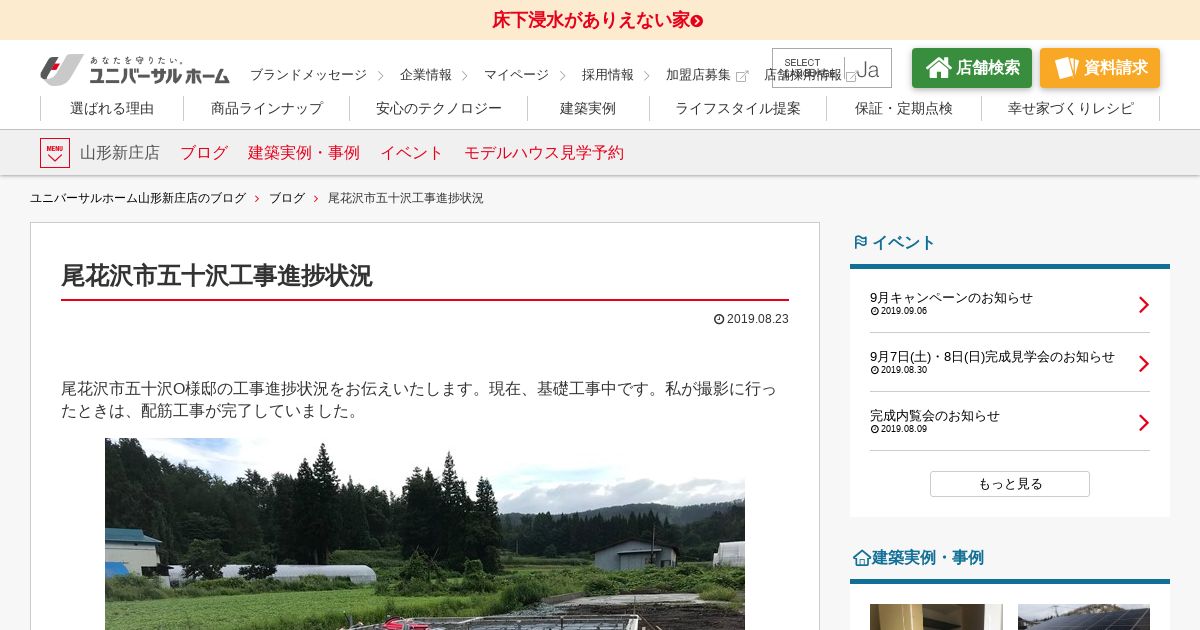
Task: Open the SELECT language dropdown
Action: pos(832,68)
